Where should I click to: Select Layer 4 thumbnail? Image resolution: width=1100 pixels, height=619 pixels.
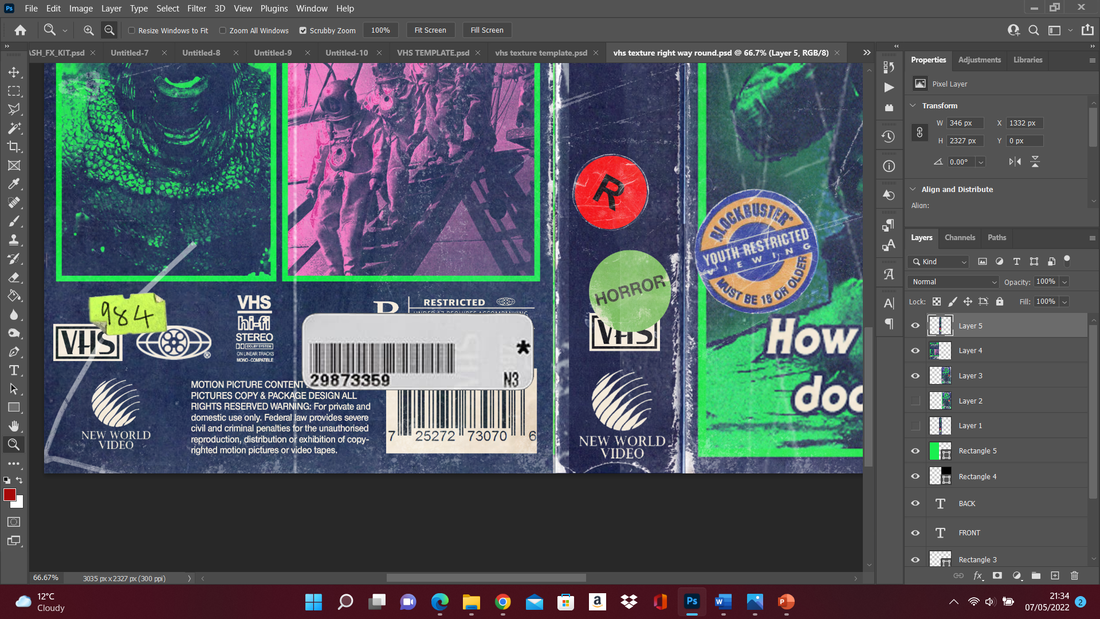pos(940,350)
